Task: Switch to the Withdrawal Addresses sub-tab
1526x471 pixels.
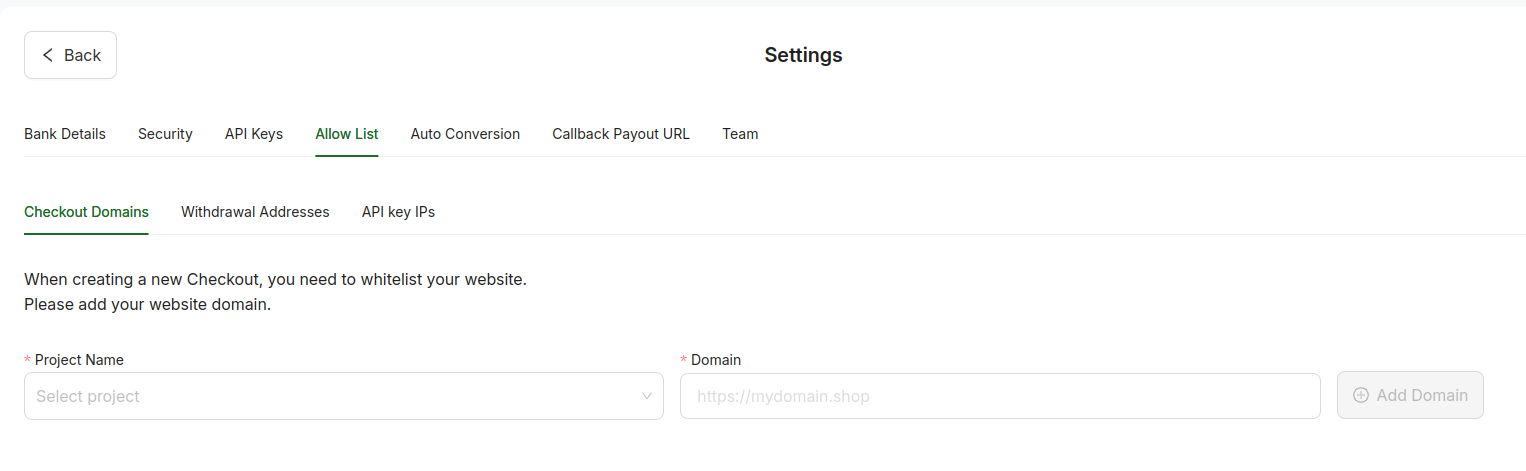Action: point(255,212)
